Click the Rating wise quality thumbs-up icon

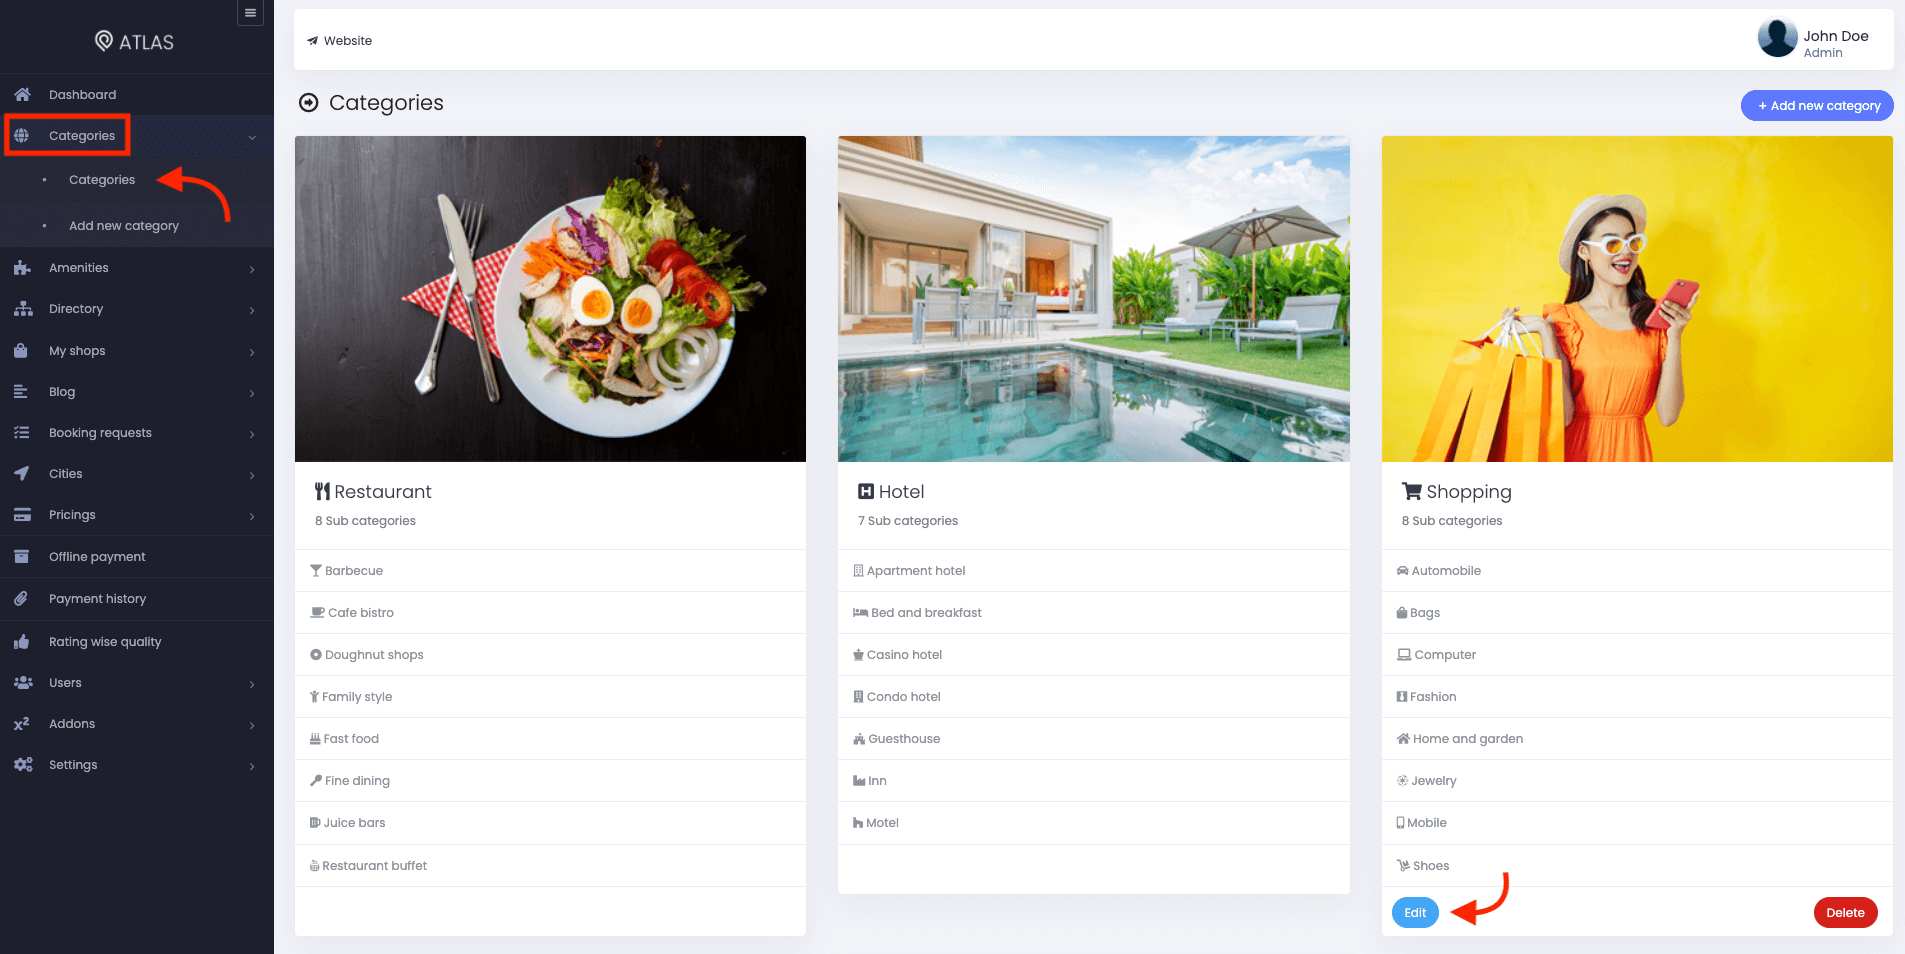[21, 642]
